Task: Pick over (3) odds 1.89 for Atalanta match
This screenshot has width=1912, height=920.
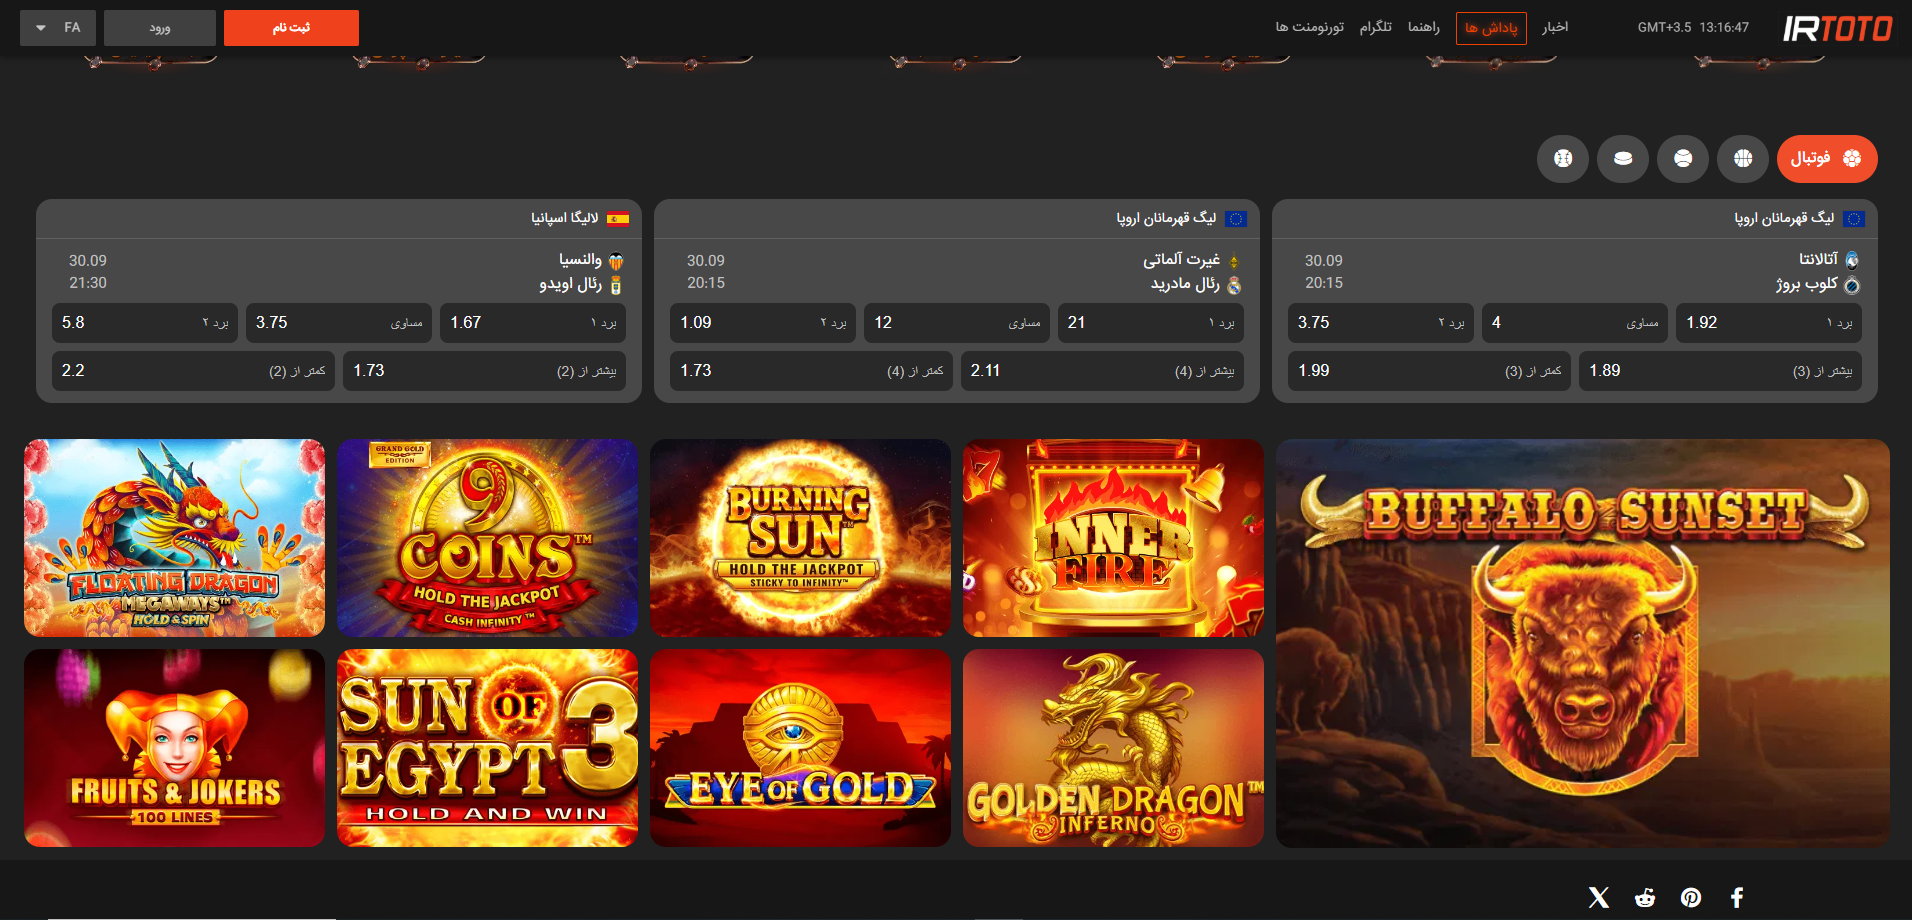Action: [x=1719, y=371]
